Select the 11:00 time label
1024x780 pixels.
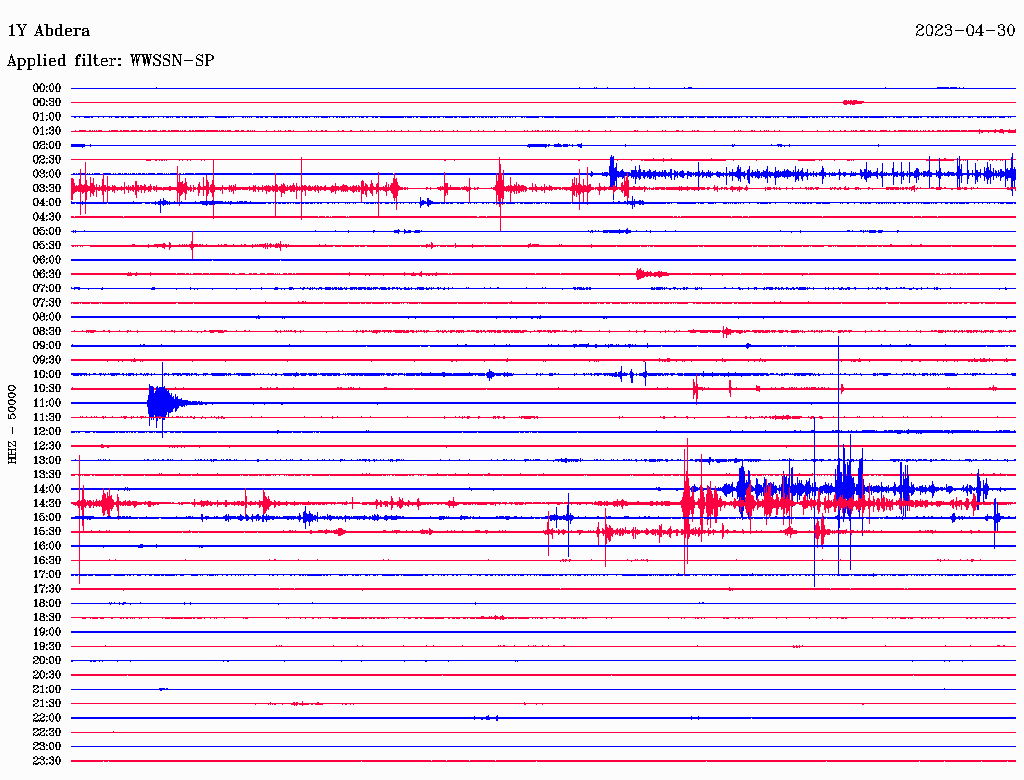[x=47, y=403]
